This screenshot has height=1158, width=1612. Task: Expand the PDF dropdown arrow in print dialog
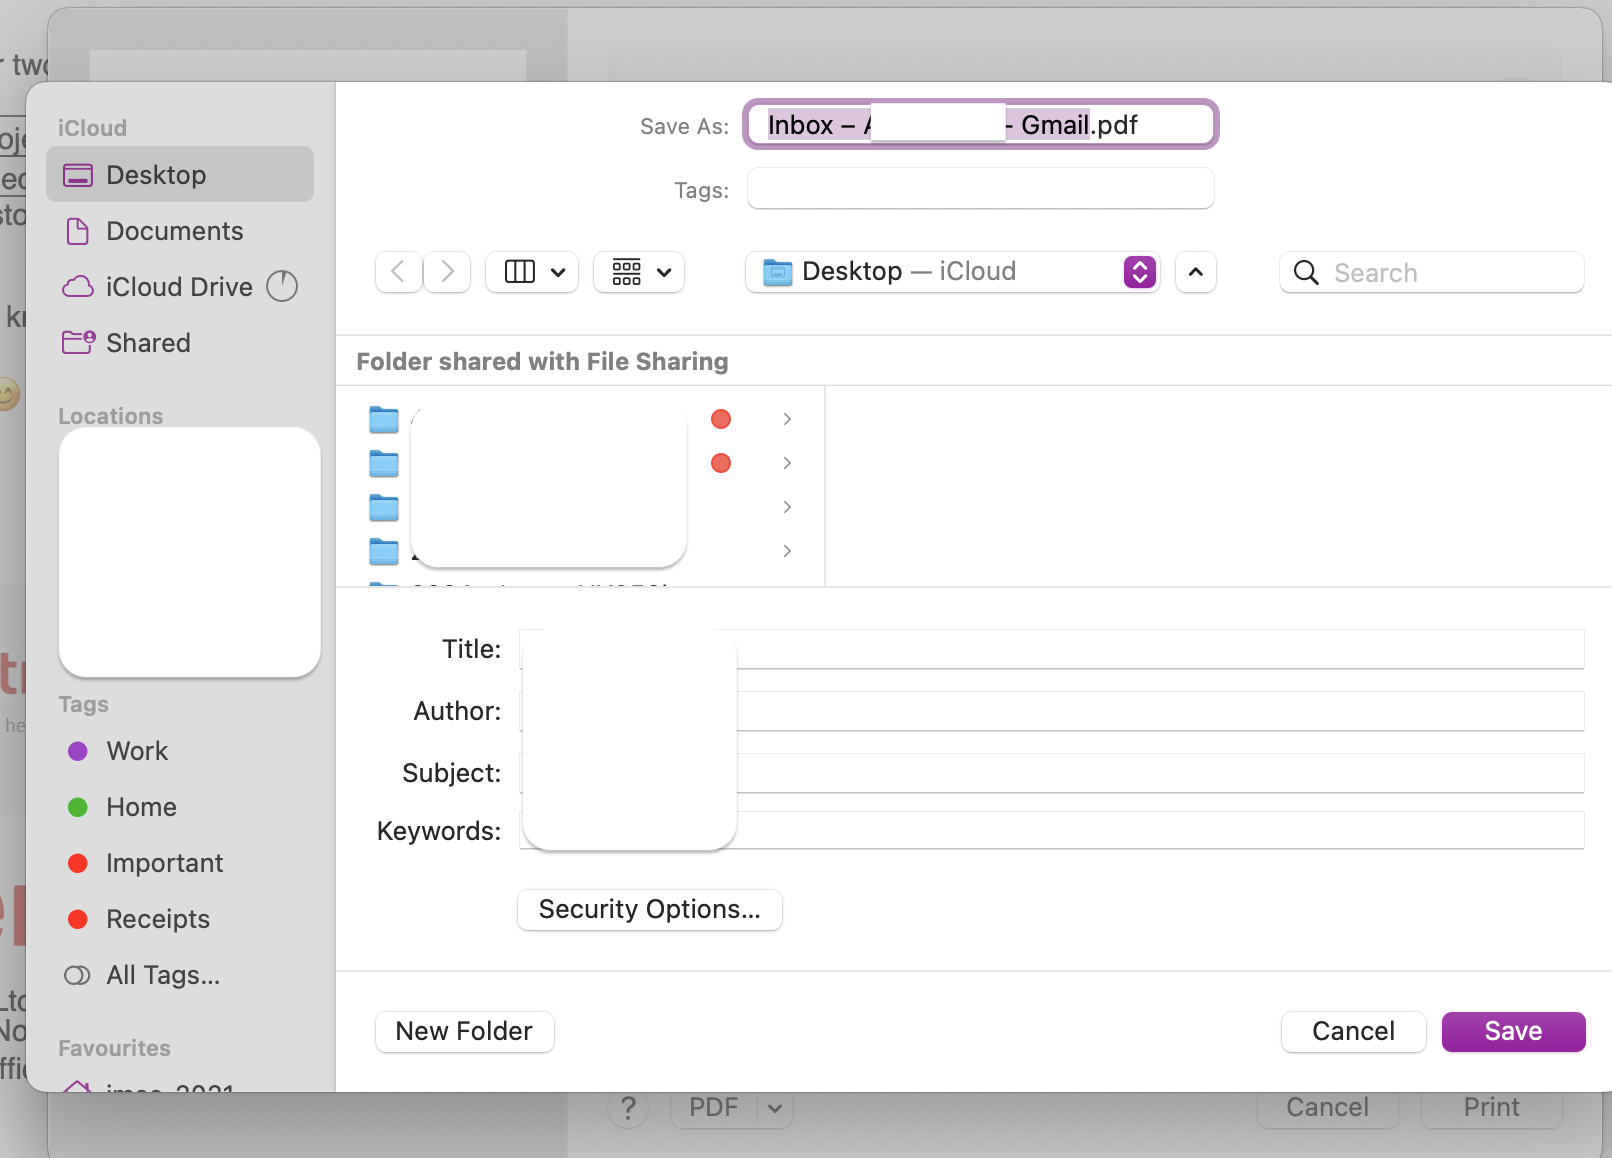775,1108
